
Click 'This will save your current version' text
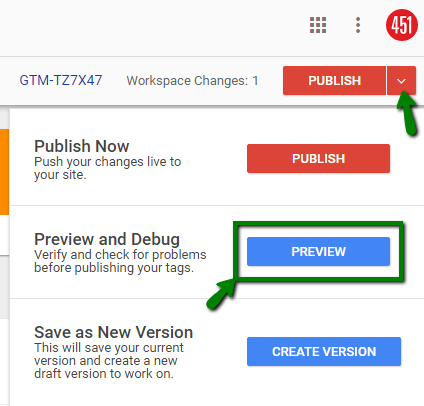(x=109, y=354)
